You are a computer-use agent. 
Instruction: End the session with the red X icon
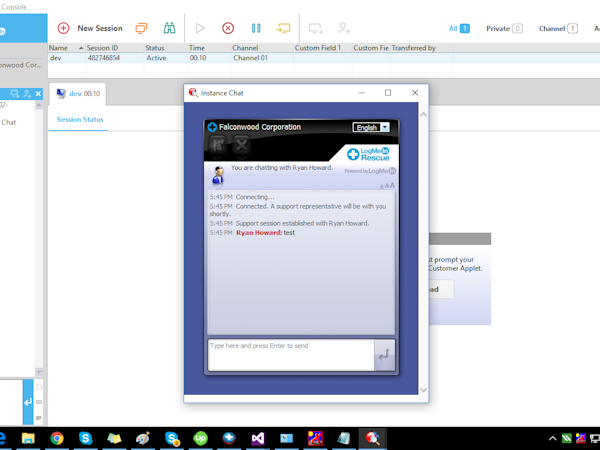(x=228, y=28)
